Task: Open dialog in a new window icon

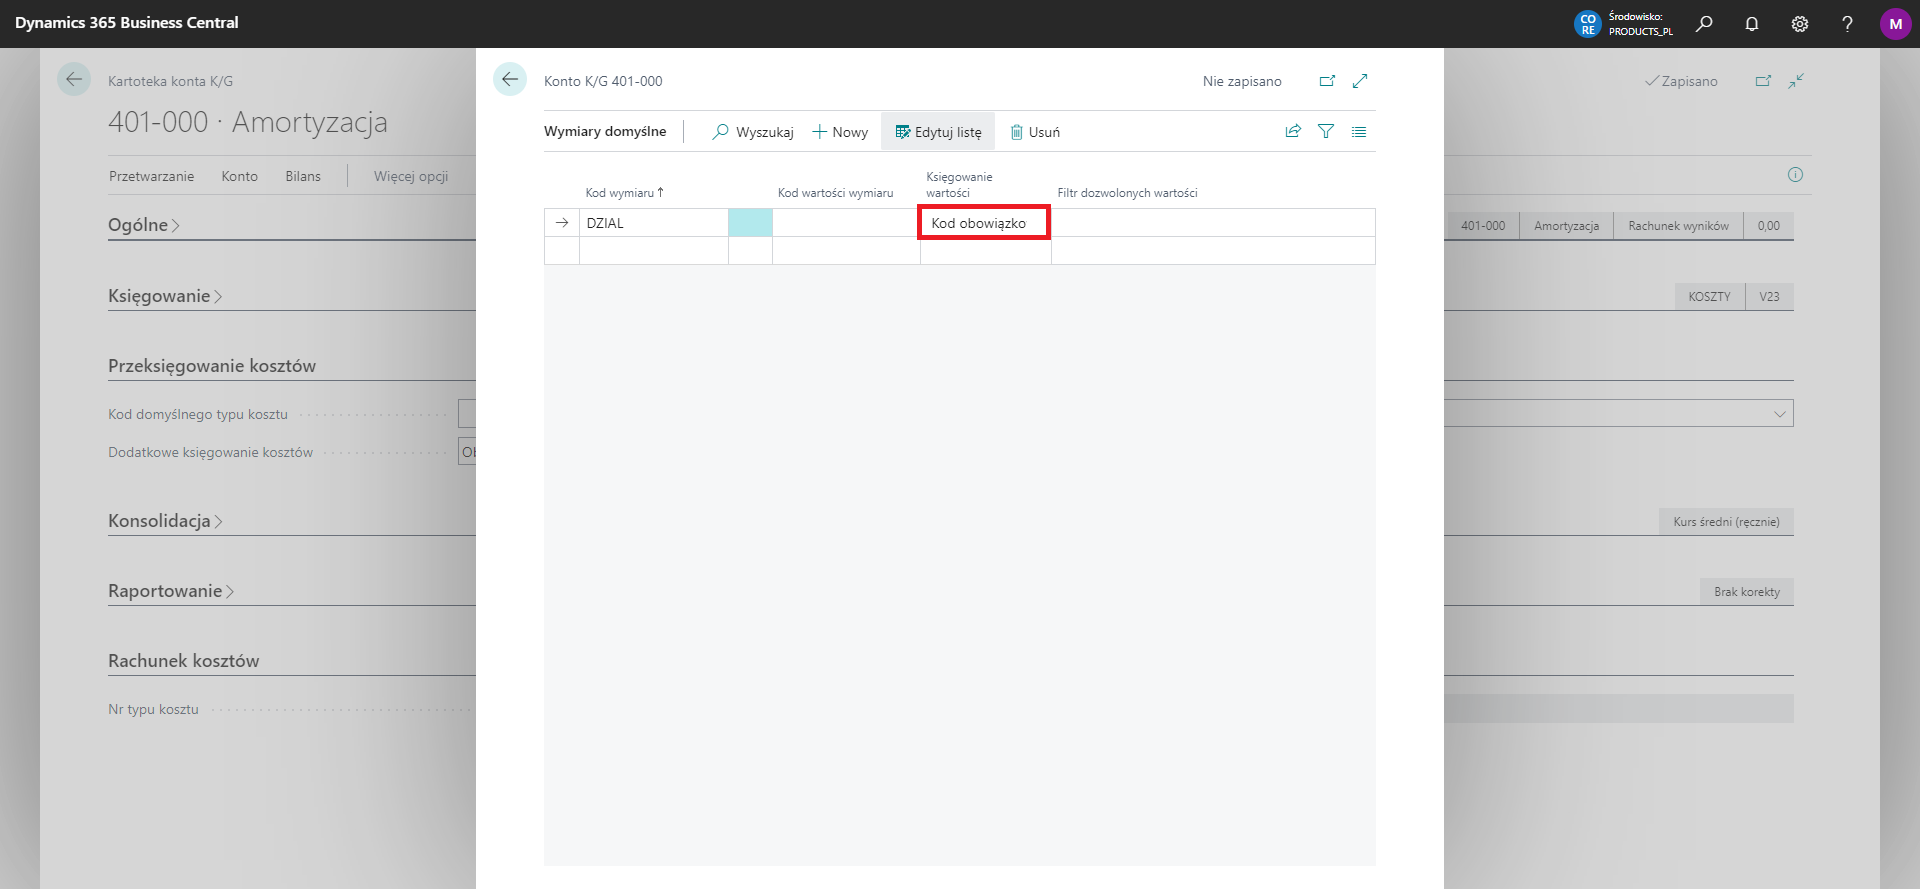Action: [1327, 81]
